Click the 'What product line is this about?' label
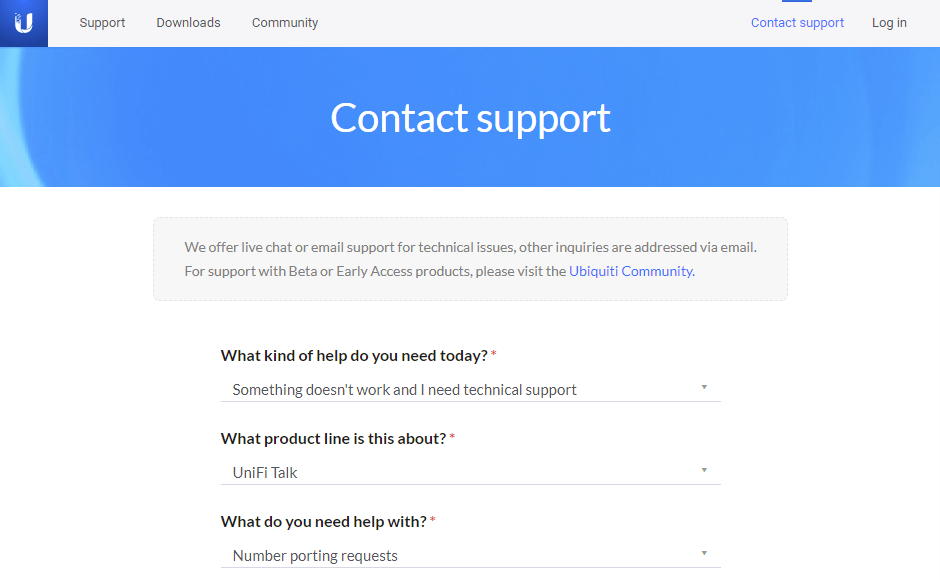 pos(333,438)
